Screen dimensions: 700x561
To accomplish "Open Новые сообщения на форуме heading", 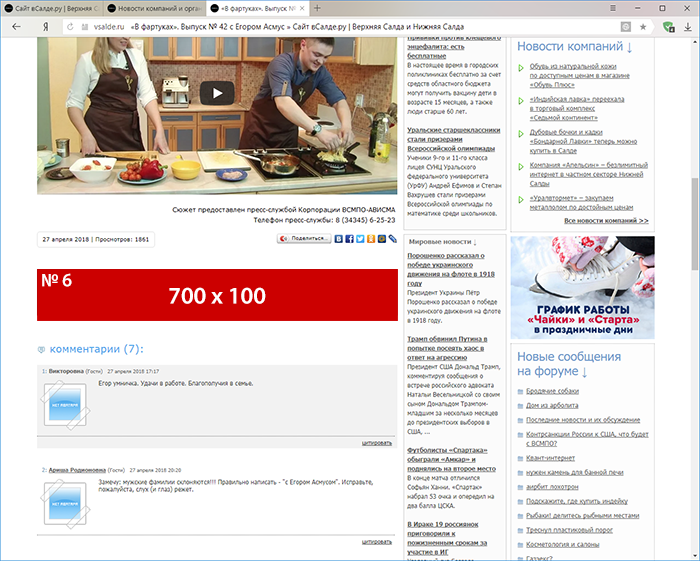I will click(569, 364).
